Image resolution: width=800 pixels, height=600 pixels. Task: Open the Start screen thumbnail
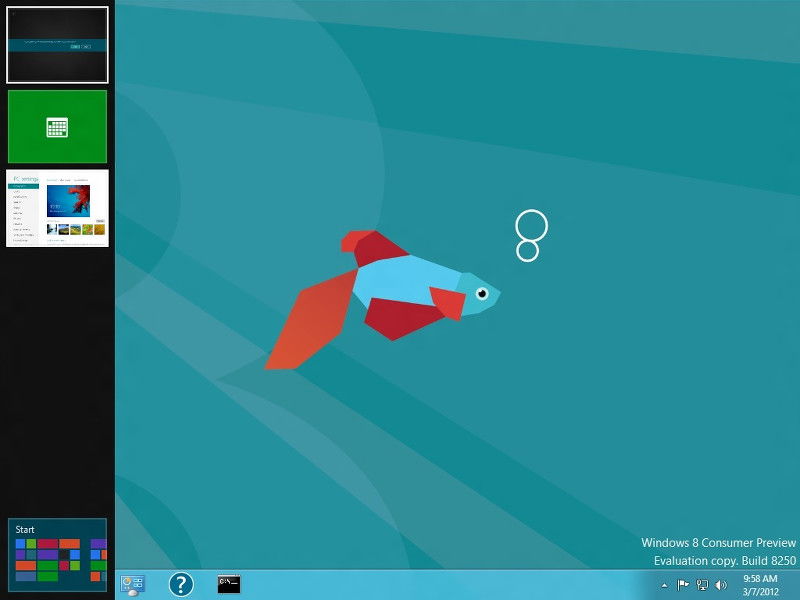pyautogui.click(x=57, y=555)
